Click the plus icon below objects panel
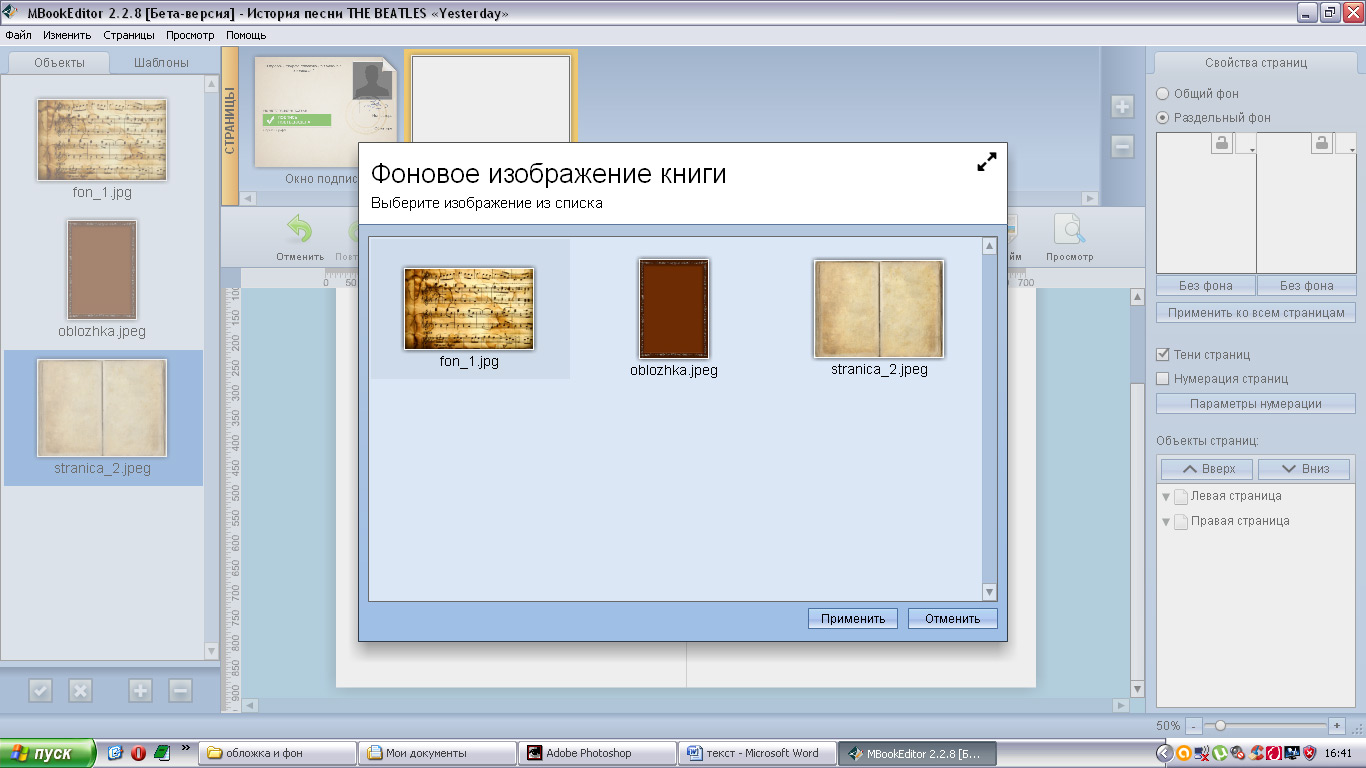The image size is (1366, 768). pos(140,690)
